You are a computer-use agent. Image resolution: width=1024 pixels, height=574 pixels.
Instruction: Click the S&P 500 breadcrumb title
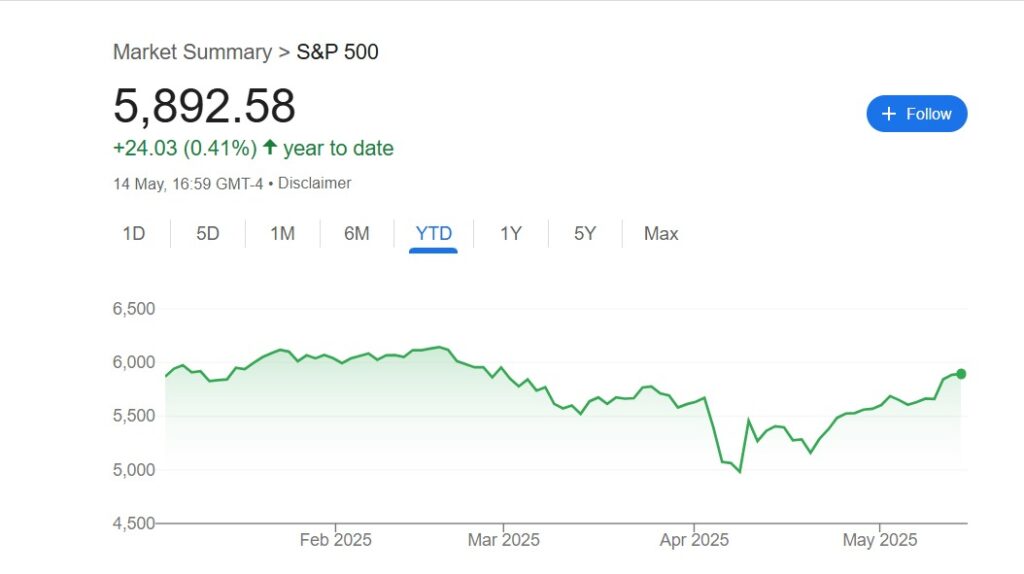pyautogui.click(x=338, y=52)
